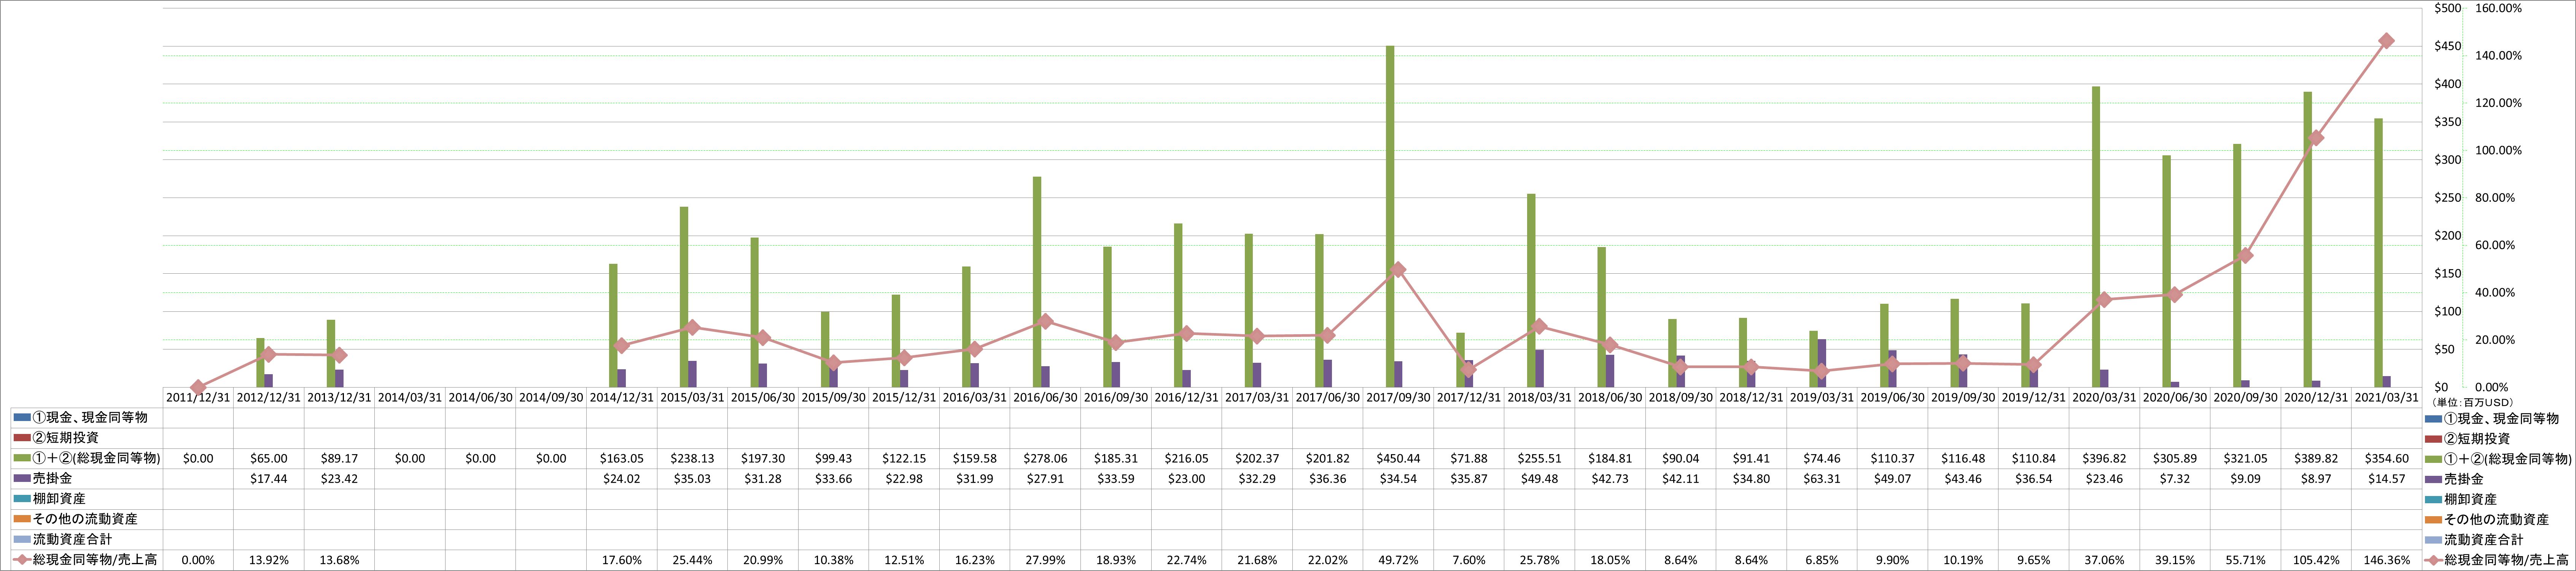Select the 売掛金 cell showing $63.31
2576x571 pixels.
[1822, 479]
